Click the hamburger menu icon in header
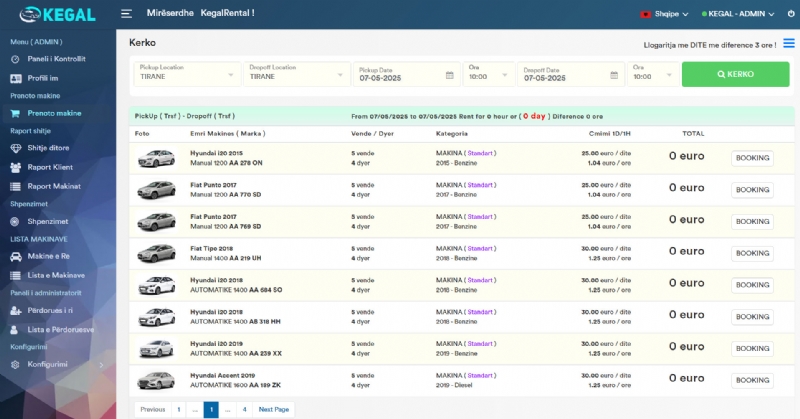The height and width of the screenshot is (419, 800). 126,14
